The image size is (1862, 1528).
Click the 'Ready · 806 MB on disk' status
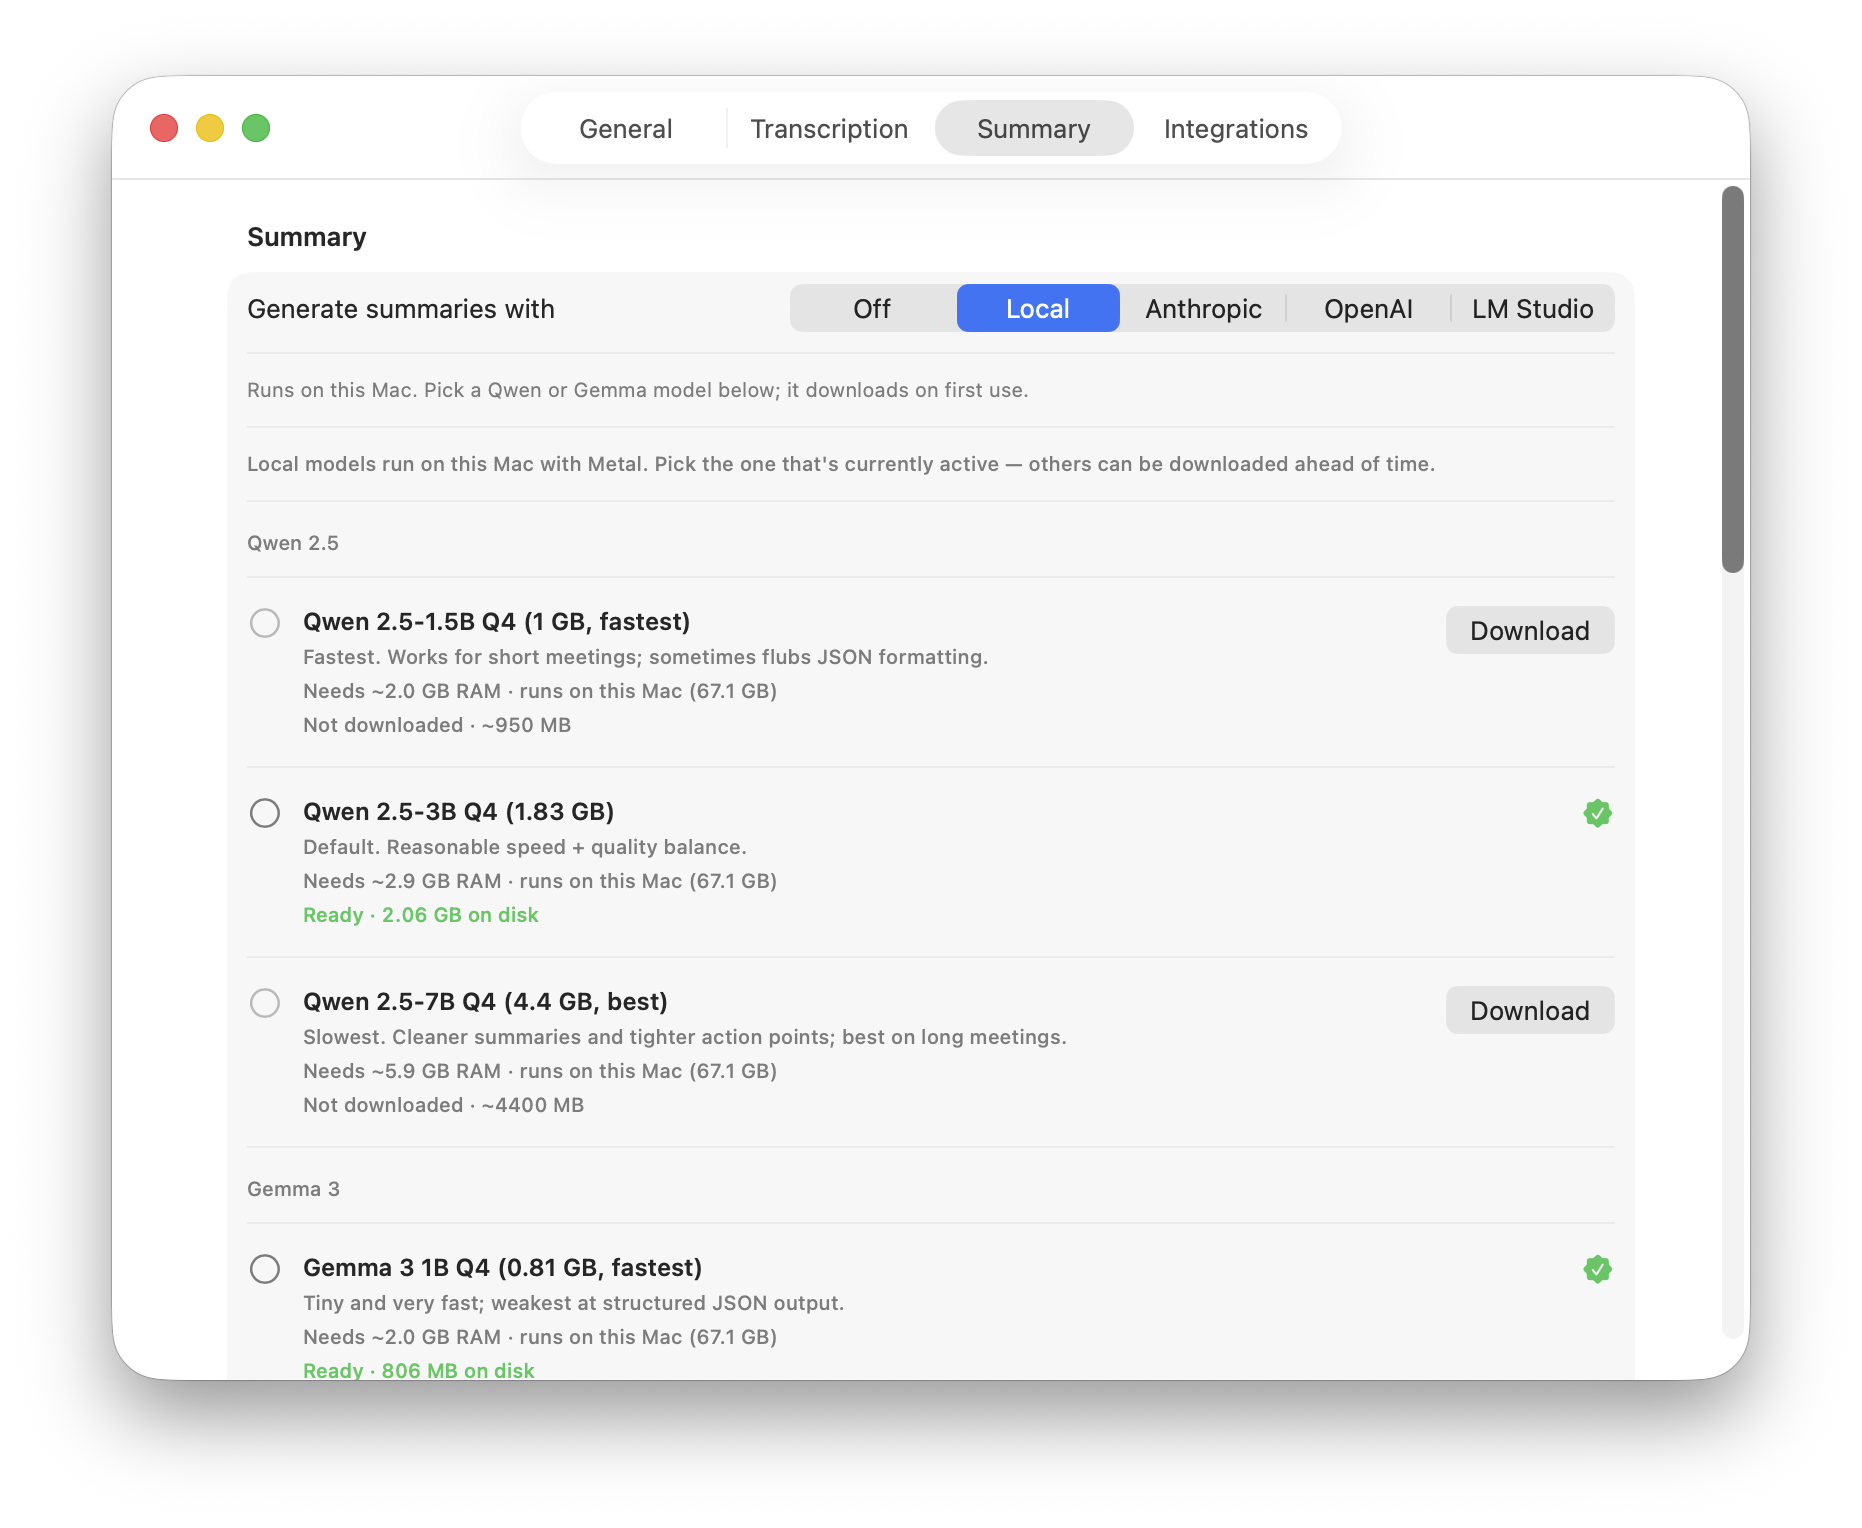pos(419,1370)
